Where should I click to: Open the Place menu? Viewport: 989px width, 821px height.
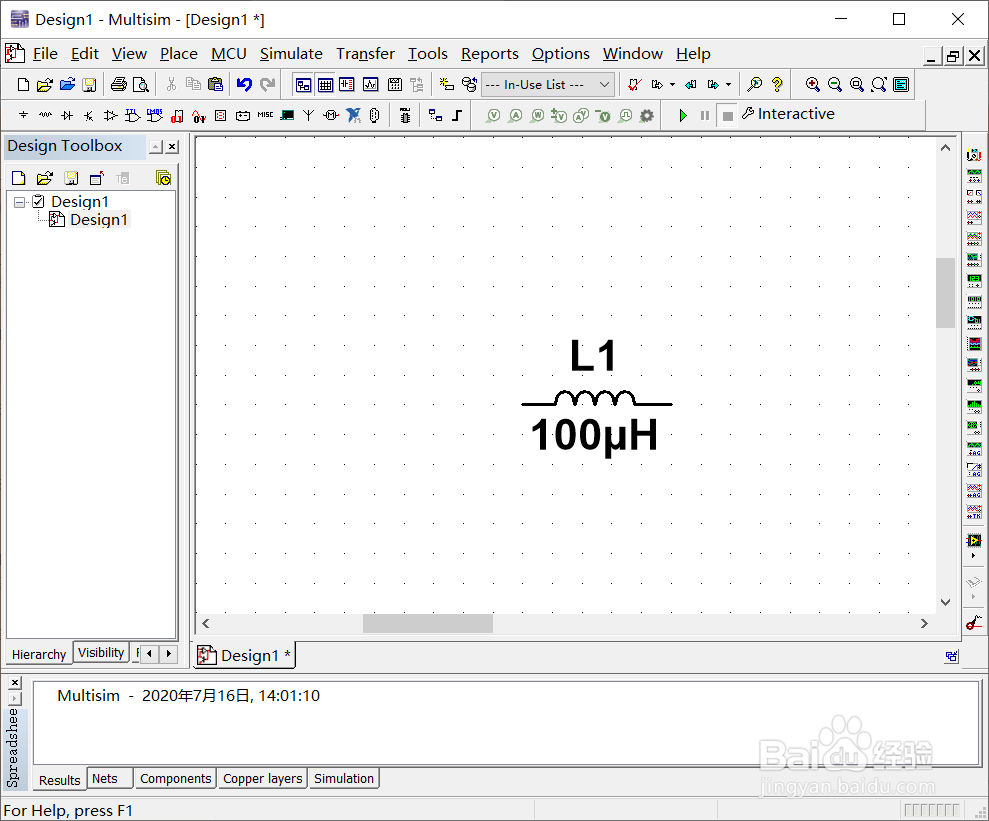(x=178, y=54)
